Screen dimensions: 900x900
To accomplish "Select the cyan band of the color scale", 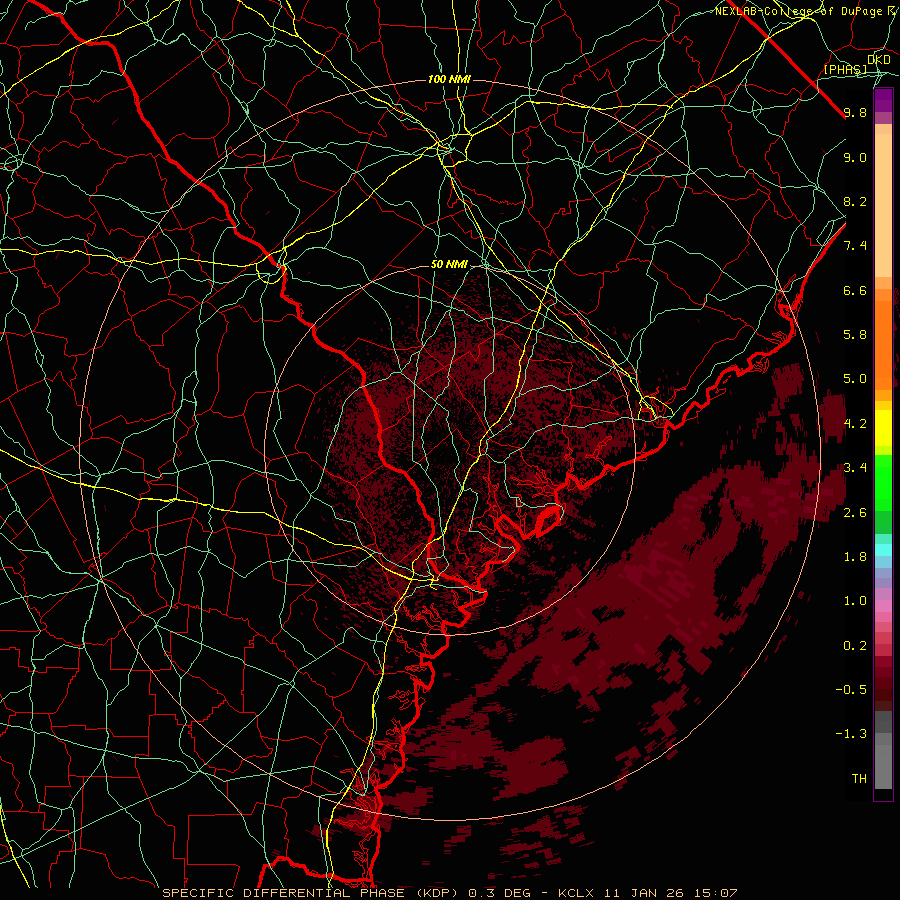I will [x=883, y=549].
